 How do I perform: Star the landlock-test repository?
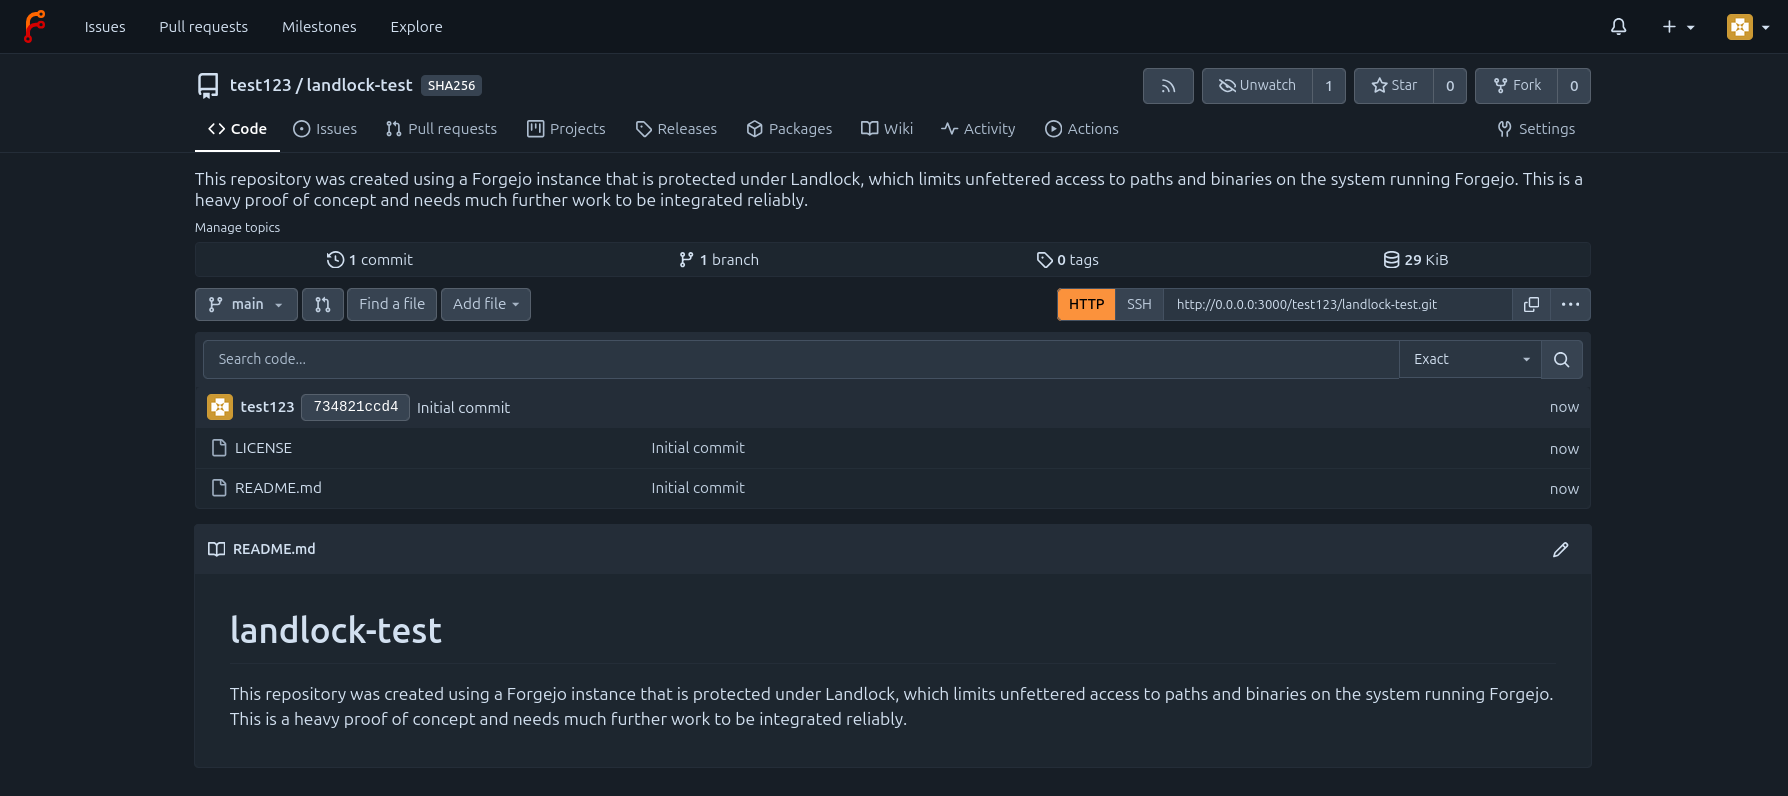pyautogui.click(x=1394, y=86)
